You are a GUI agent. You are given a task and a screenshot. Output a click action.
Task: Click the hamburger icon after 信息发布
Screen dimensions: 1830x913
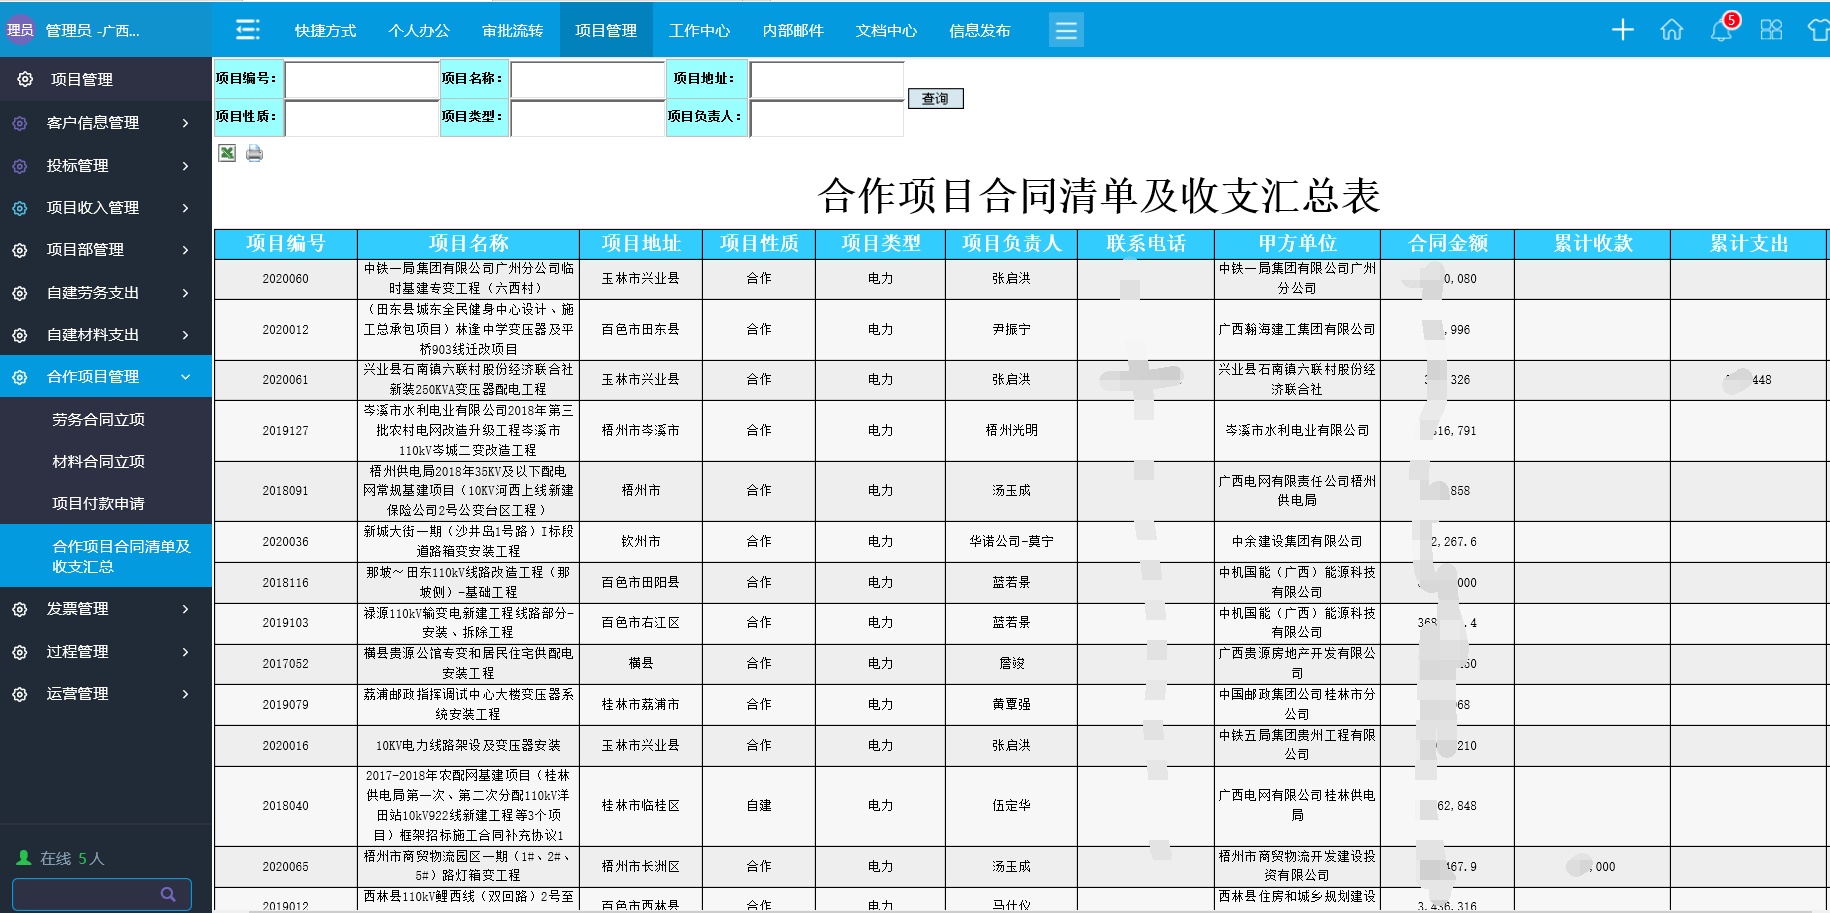point(1066,31)
